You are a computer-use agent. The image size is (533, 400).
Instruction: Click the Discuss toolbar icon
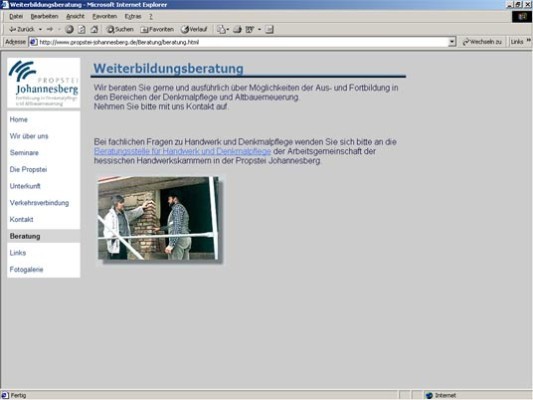[269, 30]
